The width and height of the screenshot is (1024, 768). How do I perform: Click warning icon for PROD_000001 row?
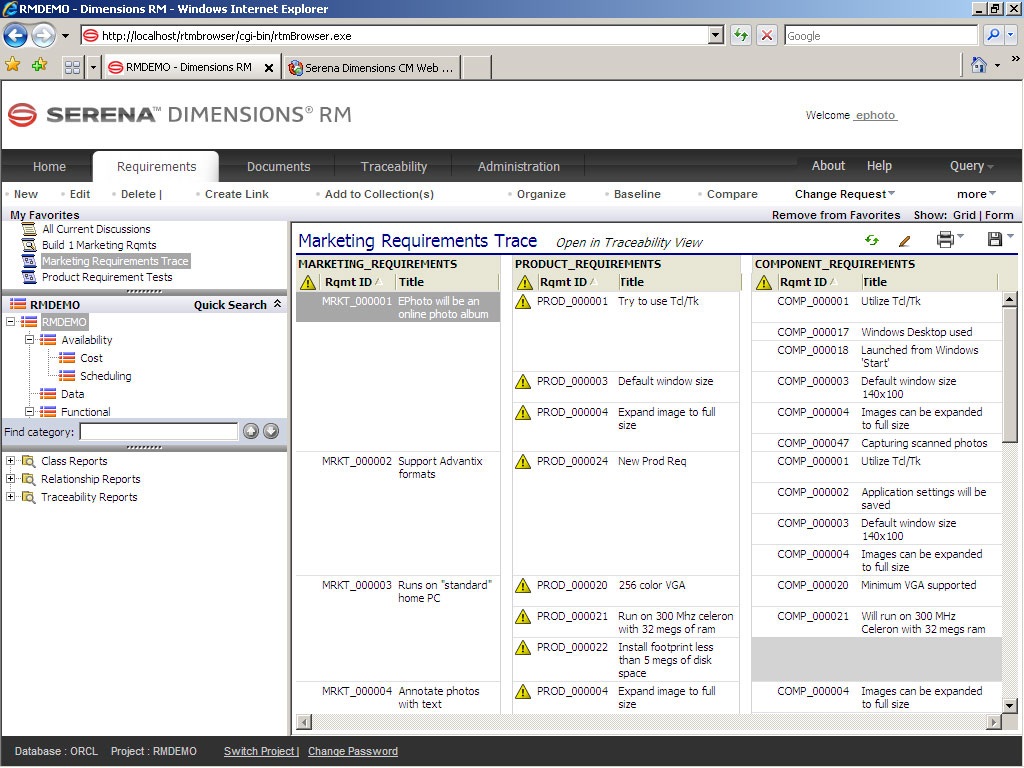[522, 302]
